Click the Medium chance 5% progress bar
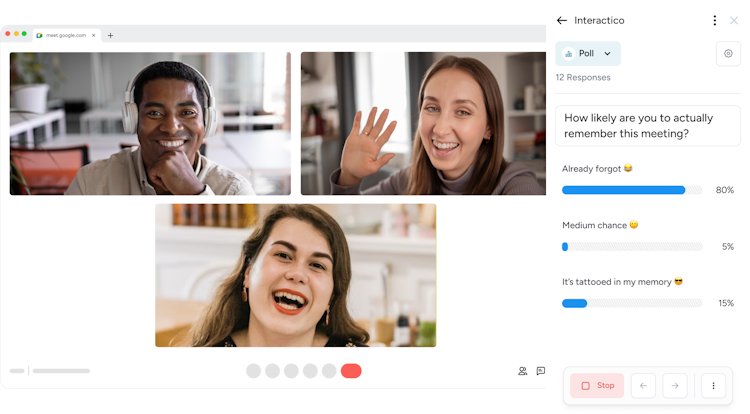Viewport: 750px width, 414px height. tap(632, 247)
